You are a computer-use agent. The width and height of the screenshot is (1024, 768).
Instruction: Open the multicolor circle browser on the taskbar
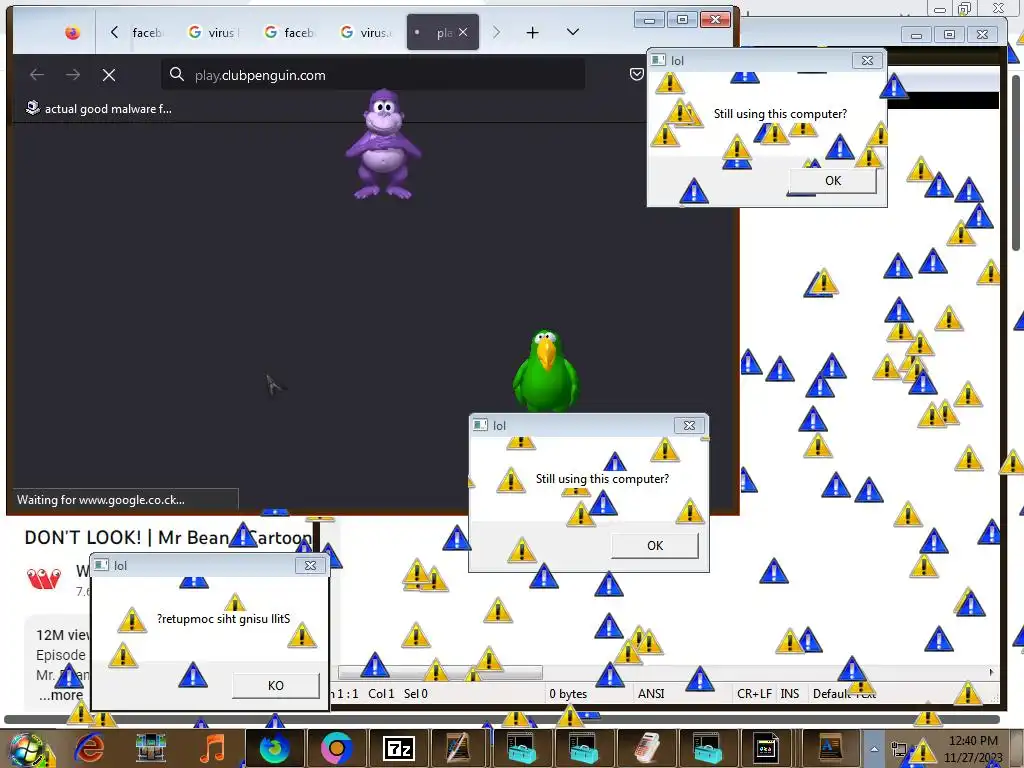337,748
